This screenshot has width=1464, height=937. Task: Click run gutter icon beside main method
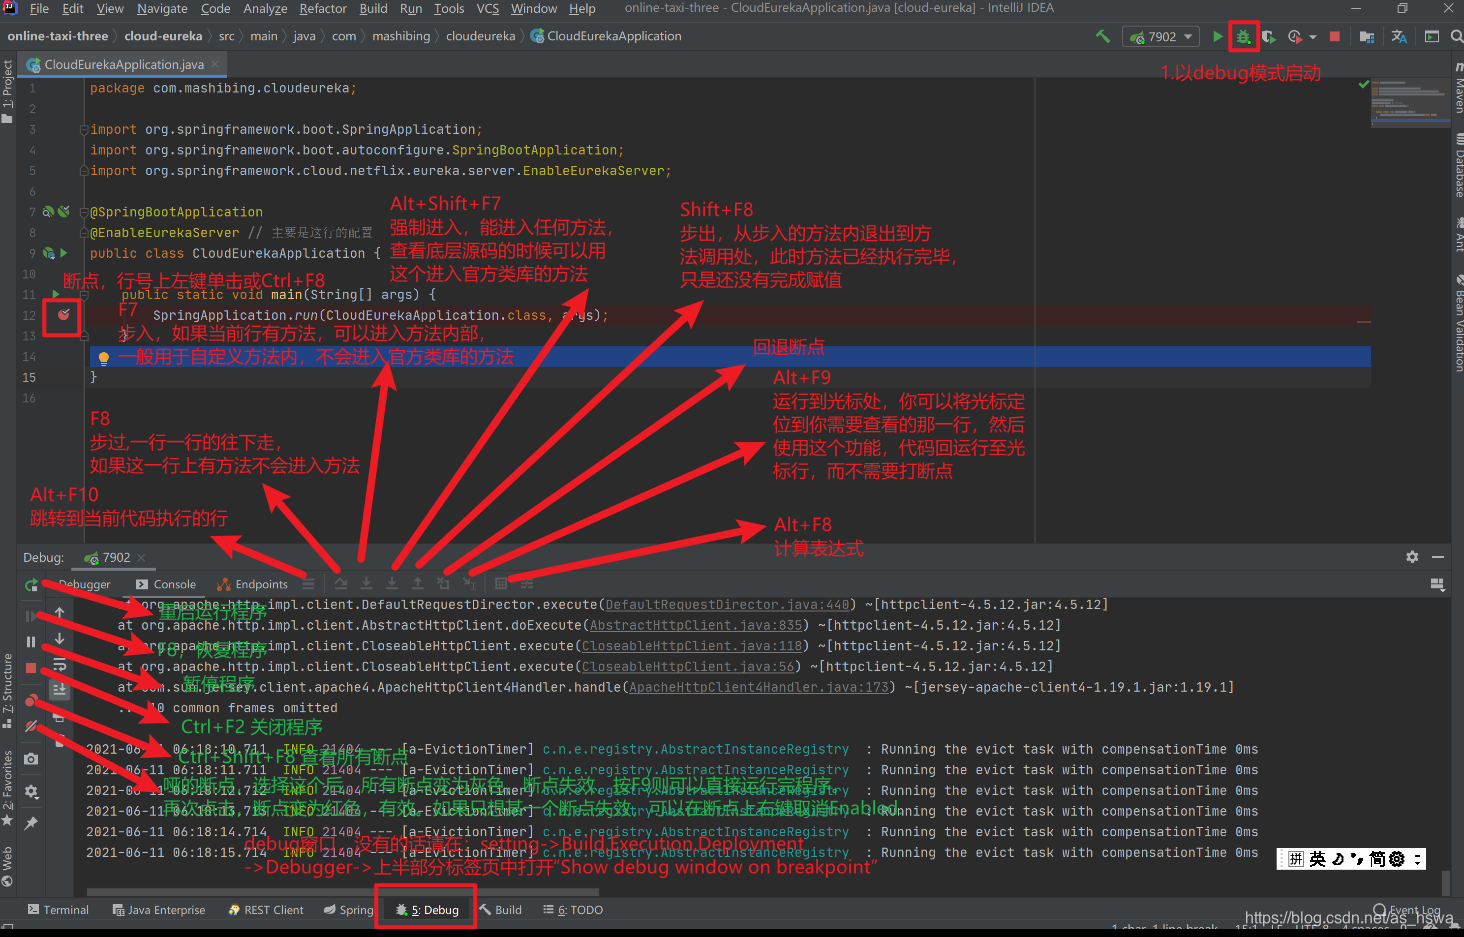point(55,294)
